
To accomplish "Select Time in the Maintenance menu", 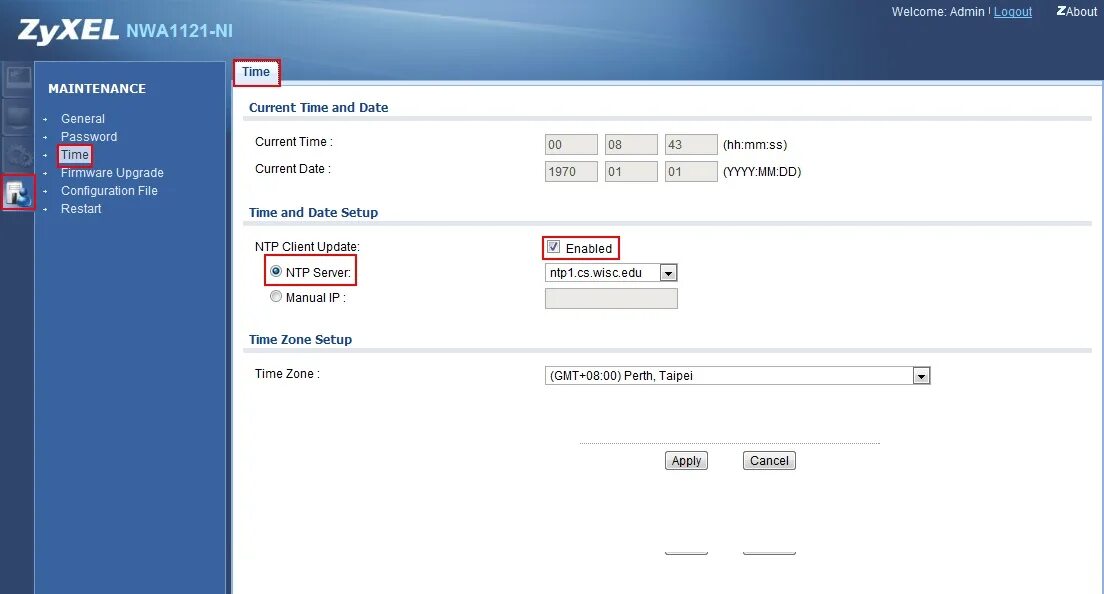I will (75, 155).
